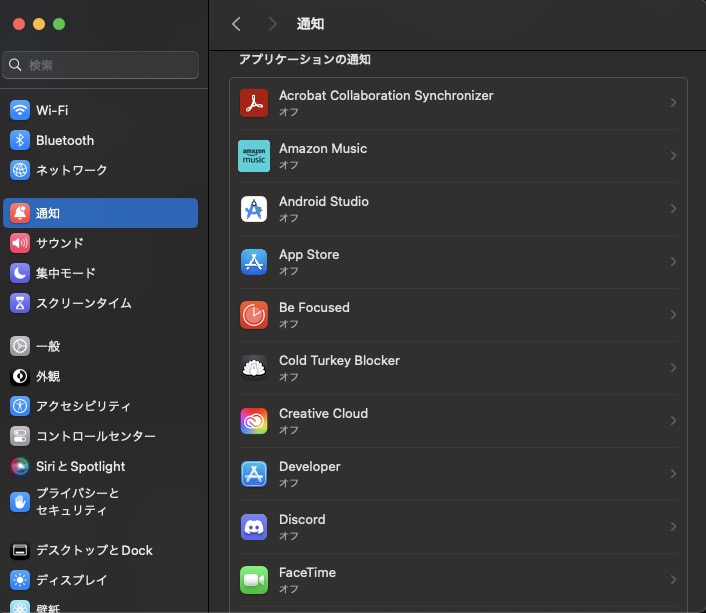This screenshot has height=613, width=706.
Task: Click the 通知 bell icon in sidebar
Action: [x=20, y=213]
